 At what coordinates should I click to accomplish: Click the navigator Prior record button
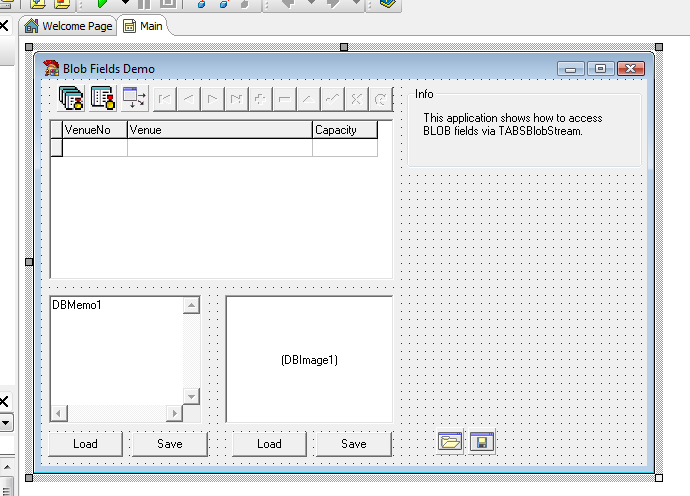click(189, 98)
